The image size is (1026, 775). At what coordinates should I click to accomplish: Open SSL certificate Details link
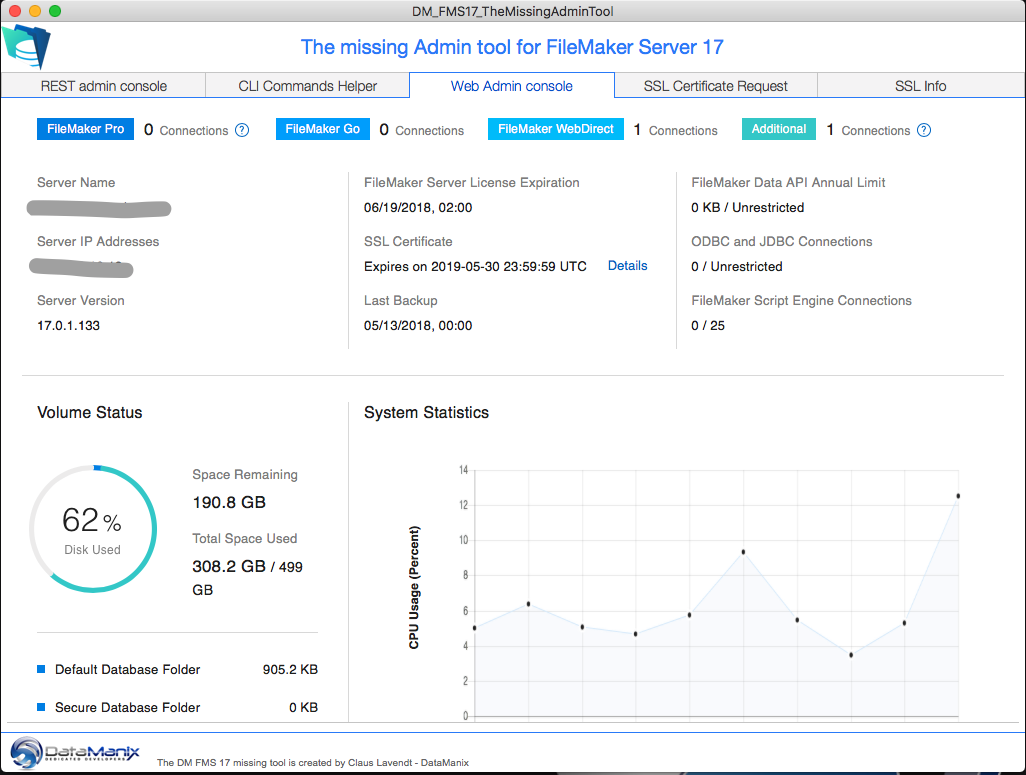coord(628,265)
